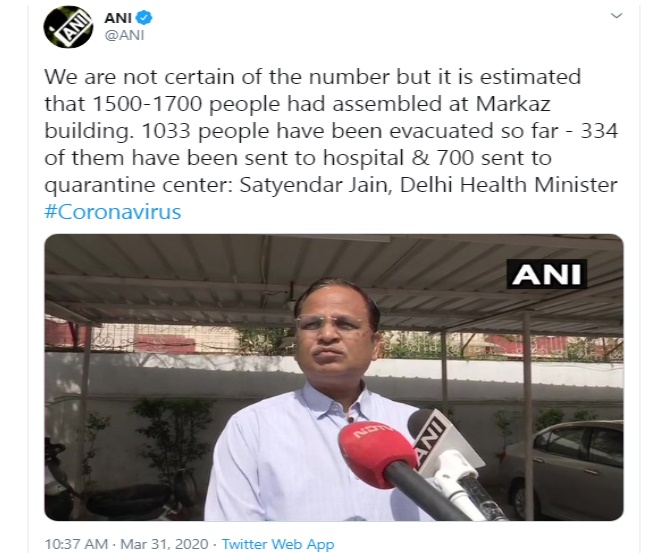This screenshot has height=553, width=650.
Task: Open the 10:37 AM Mar 31, 2020 timestamp
Action: pos(126,544)
